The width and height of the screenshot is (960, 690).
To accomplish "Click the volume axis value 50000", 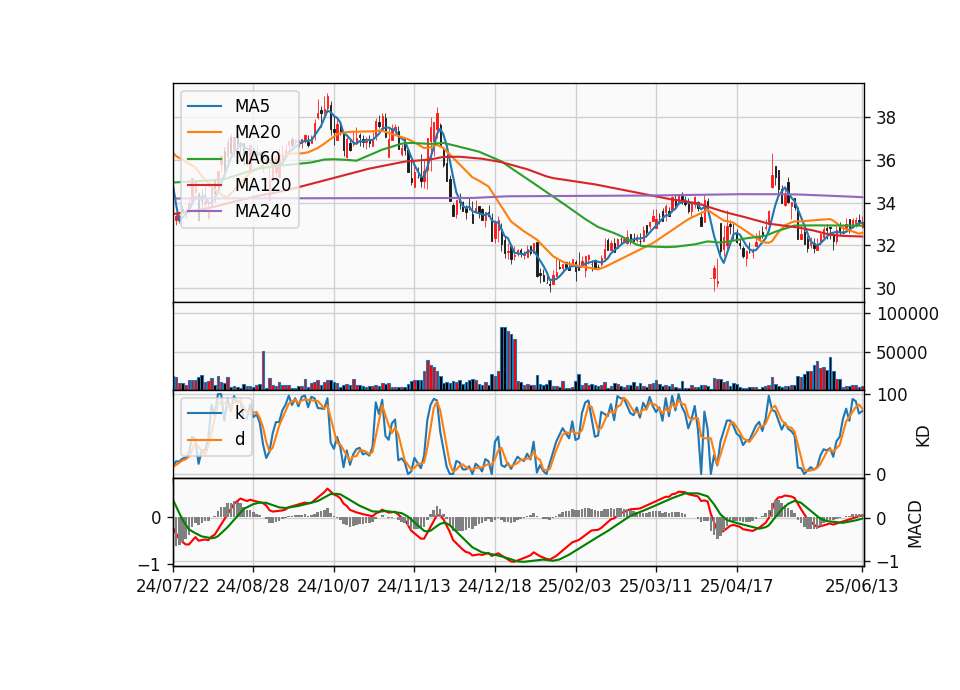I will coord(902,353).
